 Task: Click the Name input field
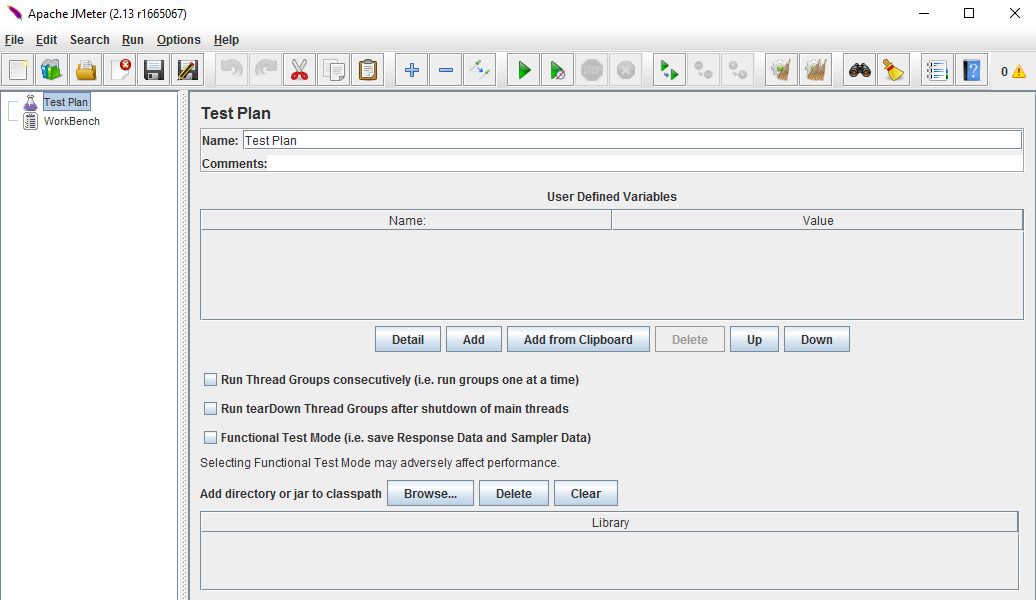coord(632,140)
